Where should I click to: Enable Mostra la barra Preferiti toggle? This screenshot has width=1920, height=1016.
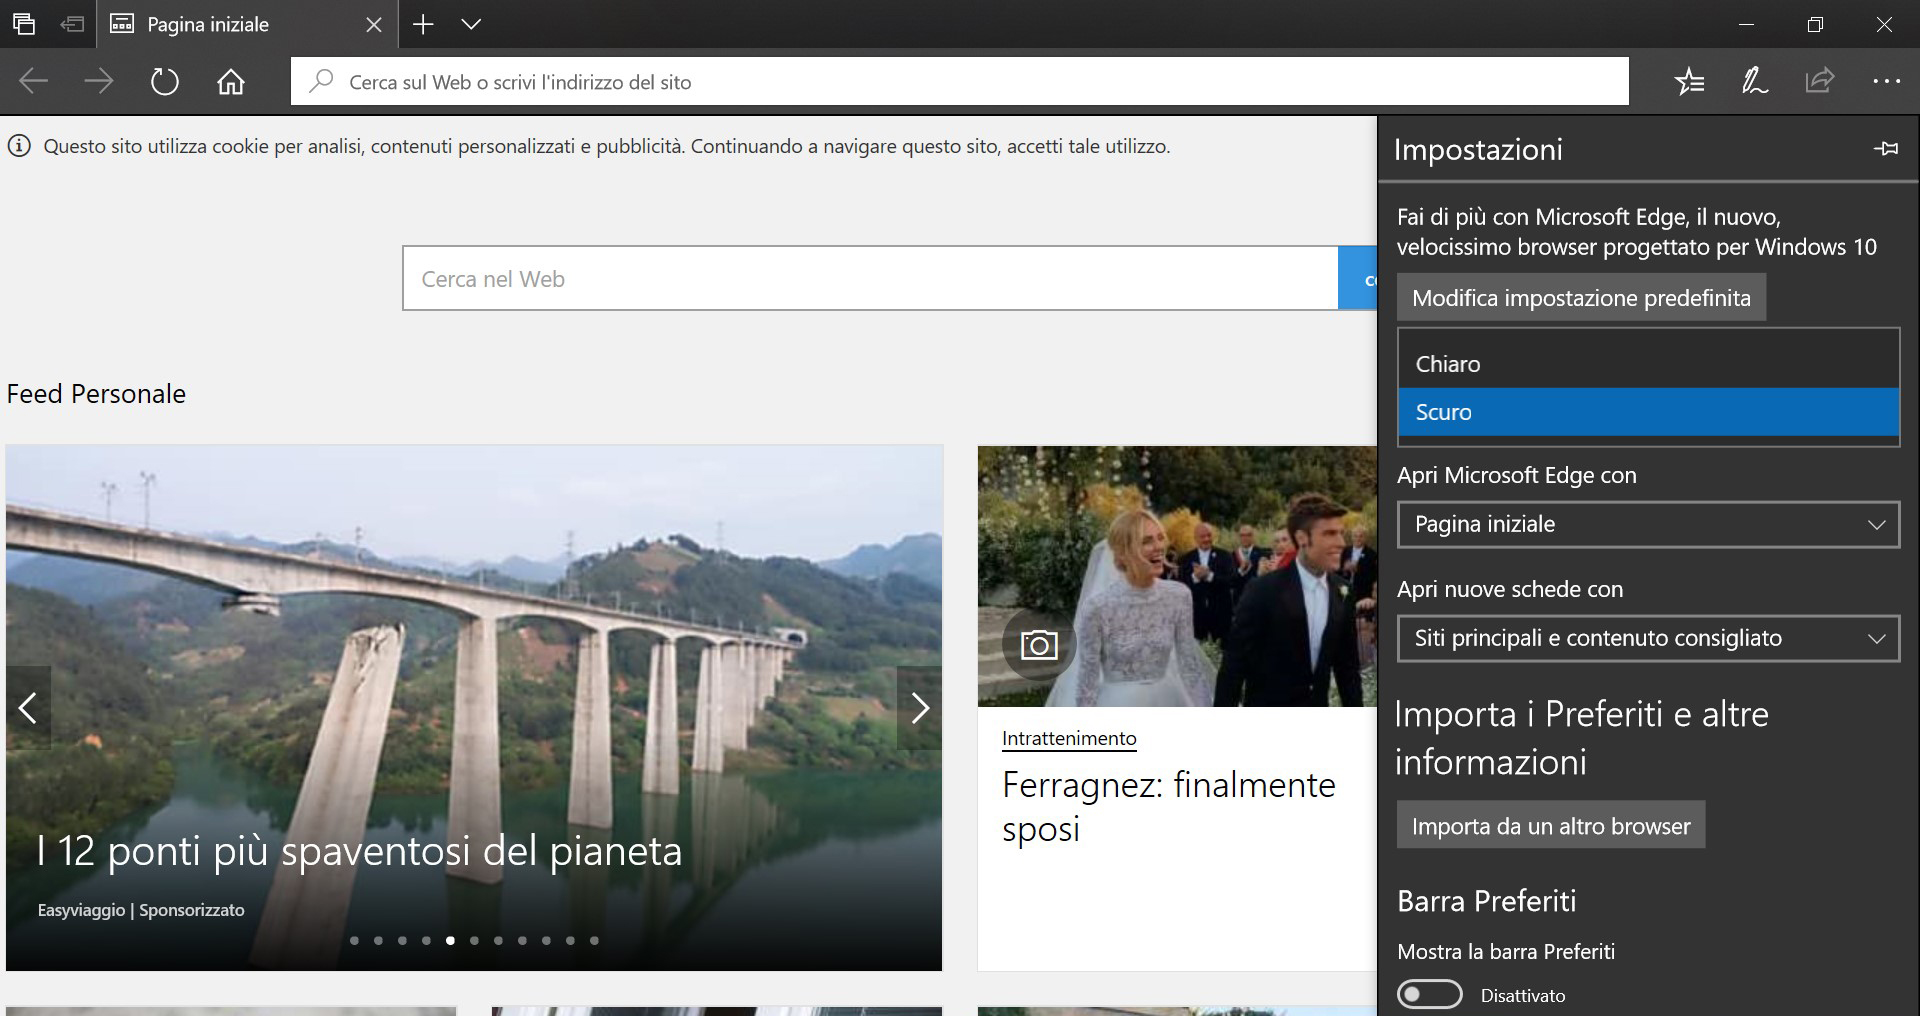tap(1430, 994)
